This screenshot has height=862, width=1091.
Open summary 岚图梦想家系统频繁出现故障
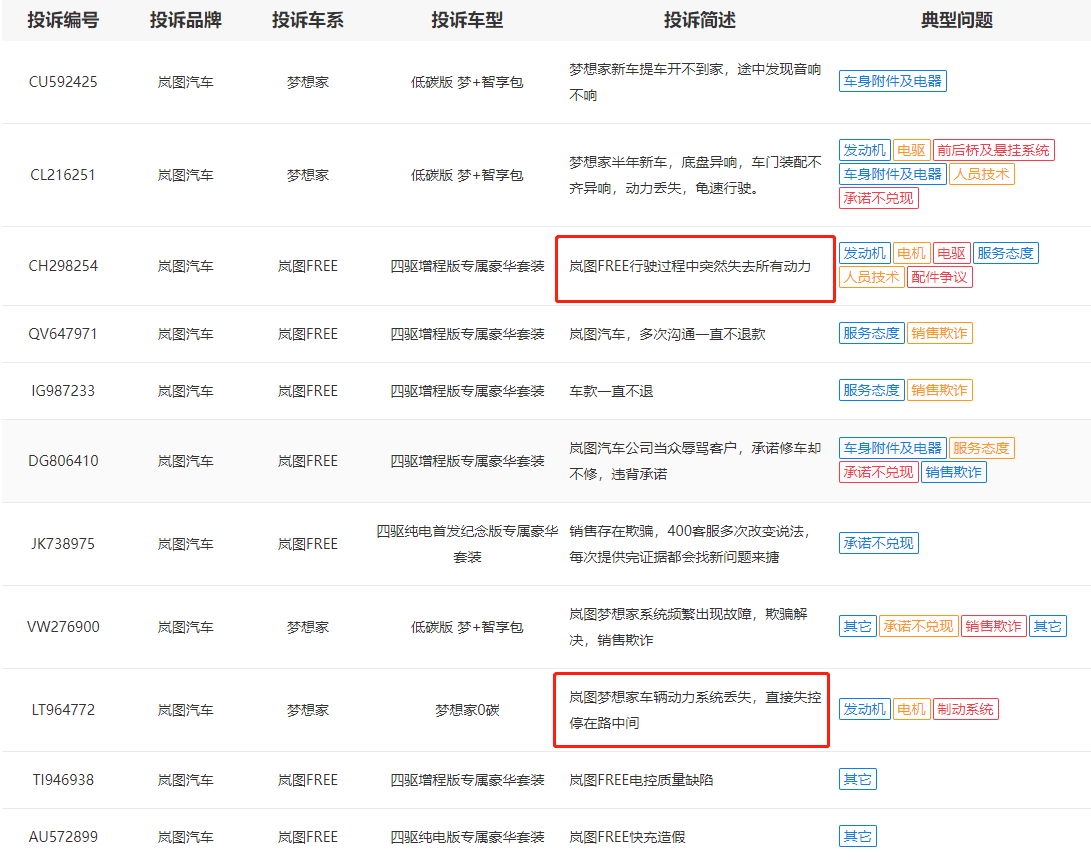pyautogui.click(x=688, y=627)
